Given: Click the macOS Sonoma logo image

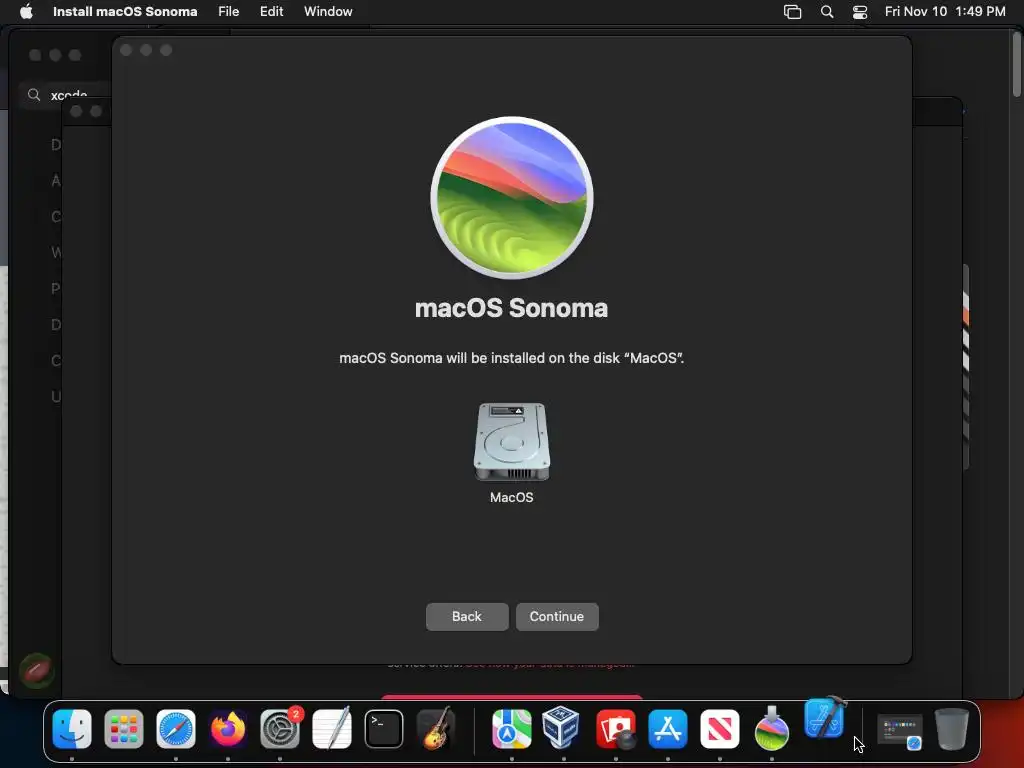Looking at the screenshot, I should (x=511, y=198).
